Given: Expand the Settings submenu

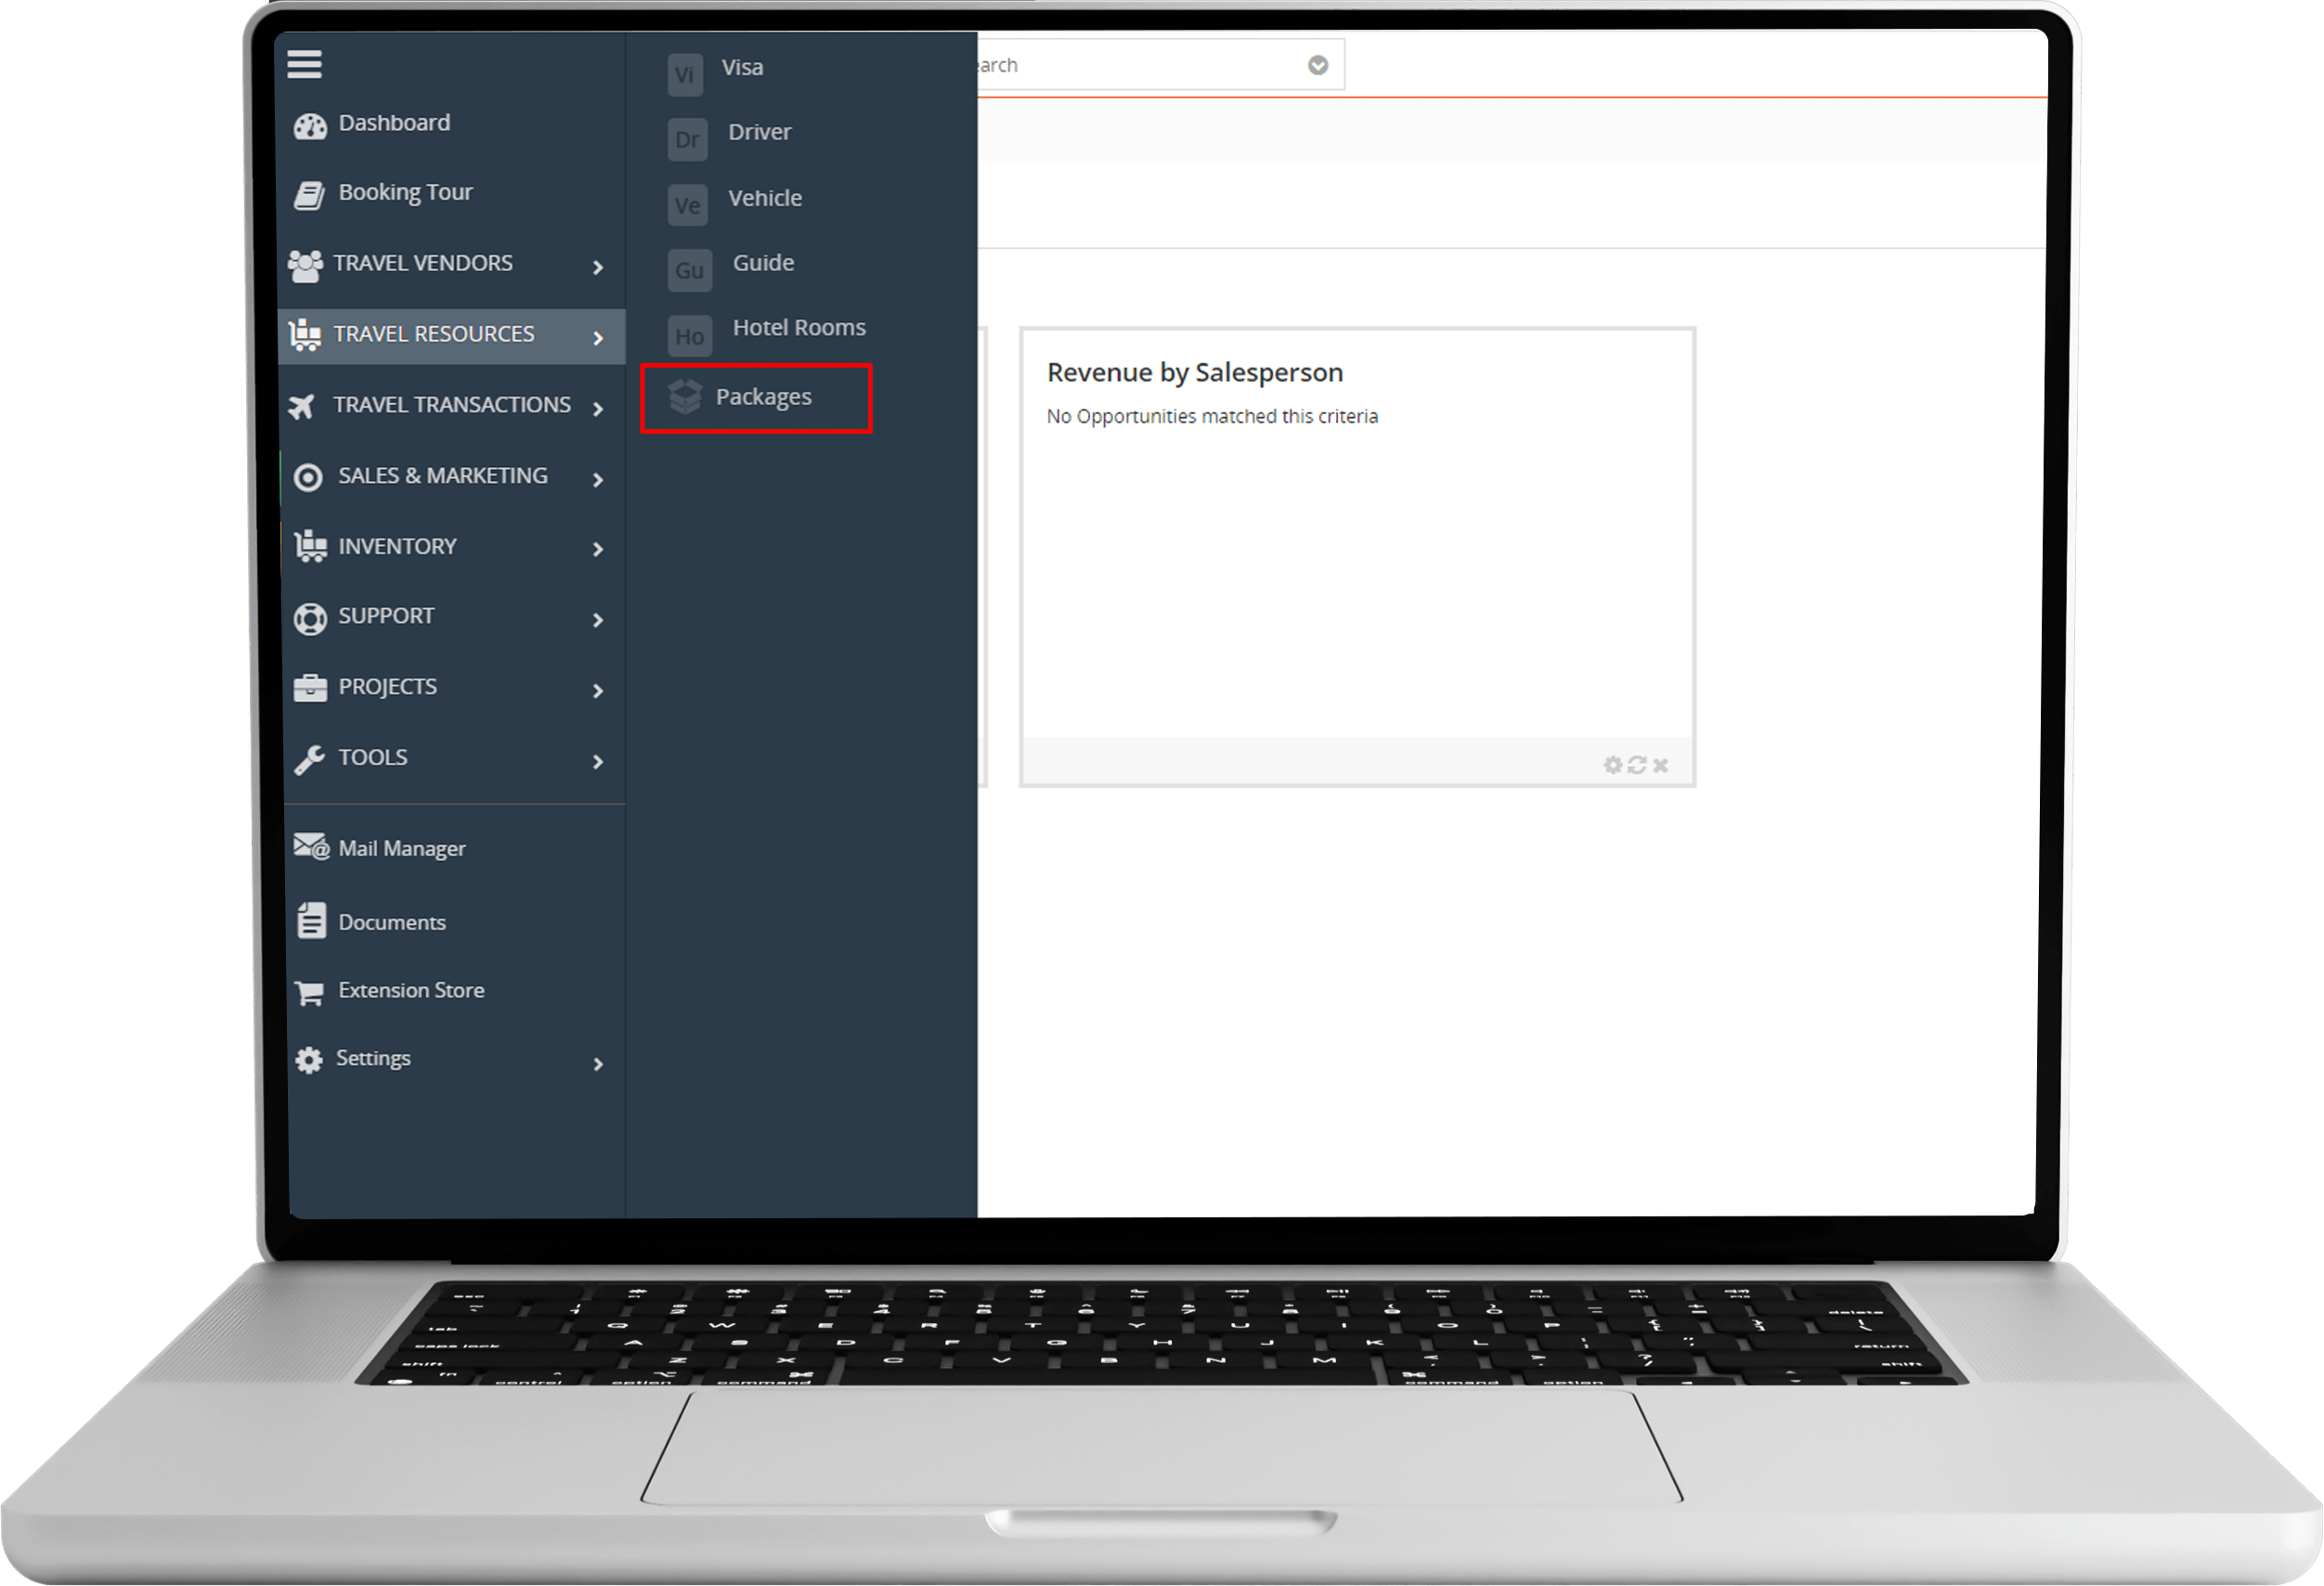Looking at the screenshot, I should pyautogui.click(x=601, y=1059).
